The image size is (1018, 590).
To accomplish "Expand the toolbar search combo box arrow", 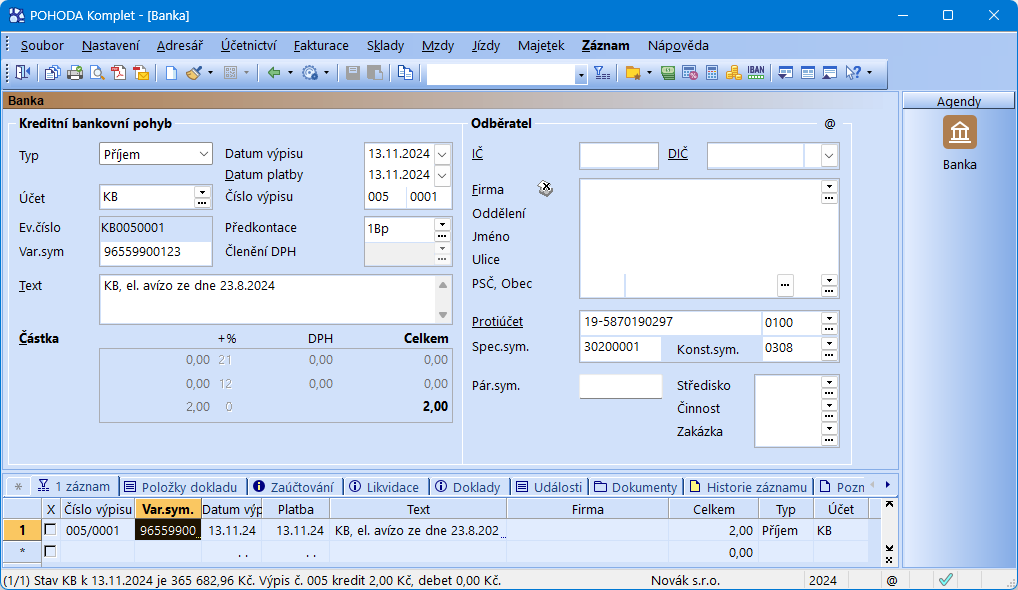I will coord(581,75).
